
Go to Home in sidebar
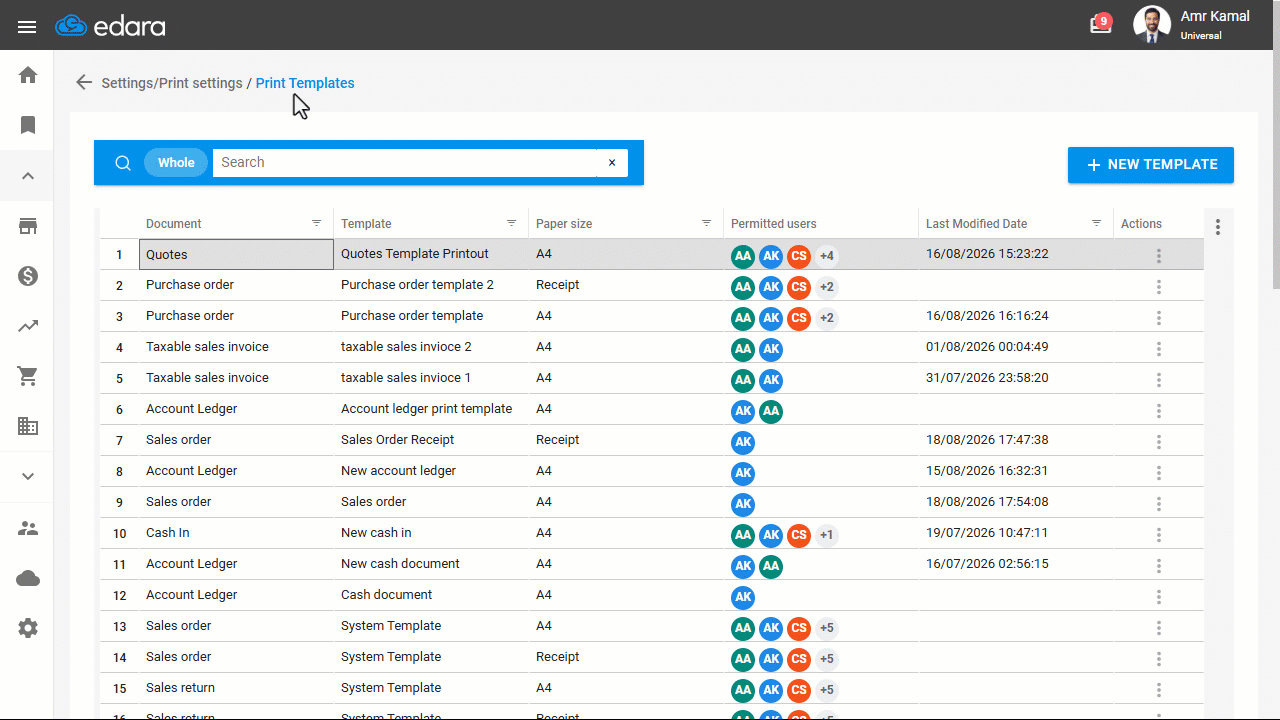click(28, 75)
